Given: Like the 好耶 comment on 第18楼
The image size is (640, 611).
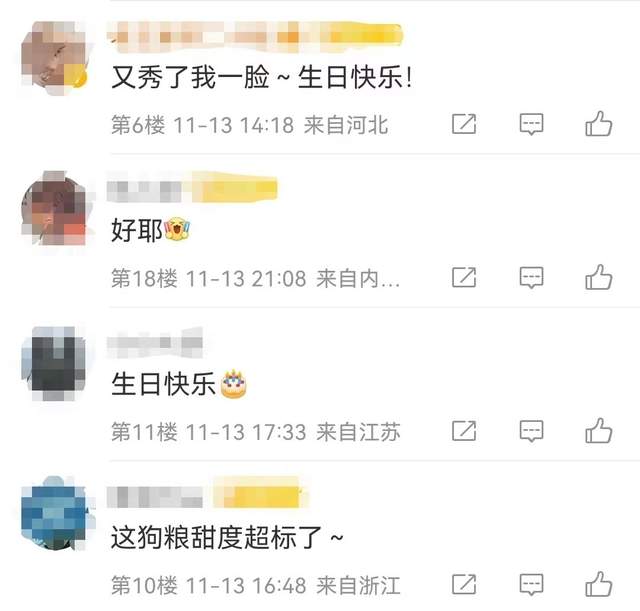Looking at the screenshot, I should pos(598,277).
